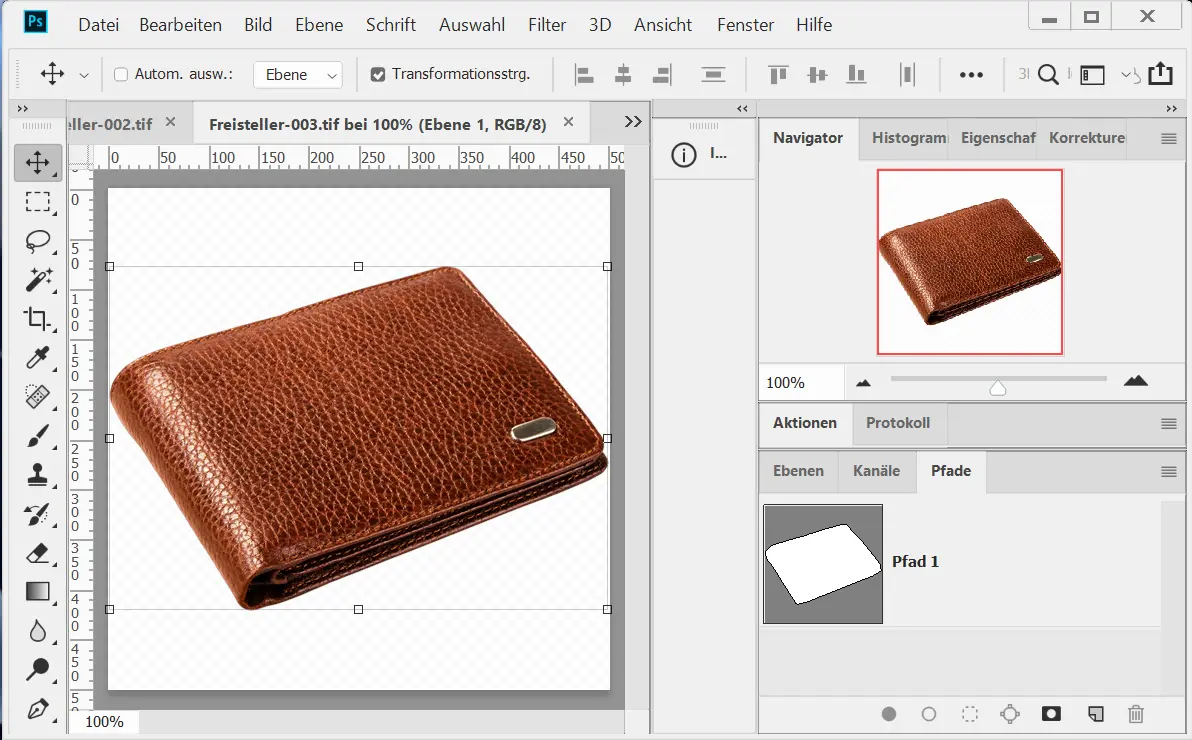Open the Filter menu
The height and width of the screenshot is (740, 1192).
[x=547, y=25]
